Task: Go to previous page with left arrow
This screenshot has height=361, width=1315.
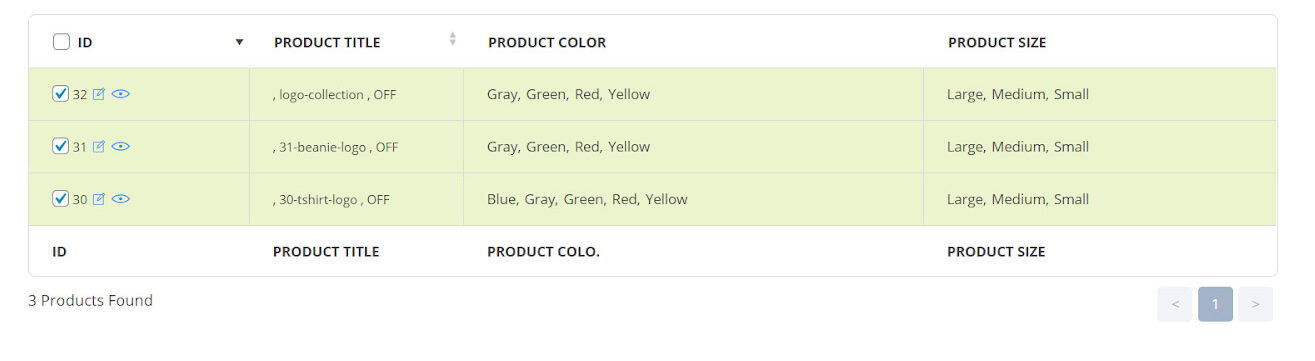Action: click(x=1175, y=304)
